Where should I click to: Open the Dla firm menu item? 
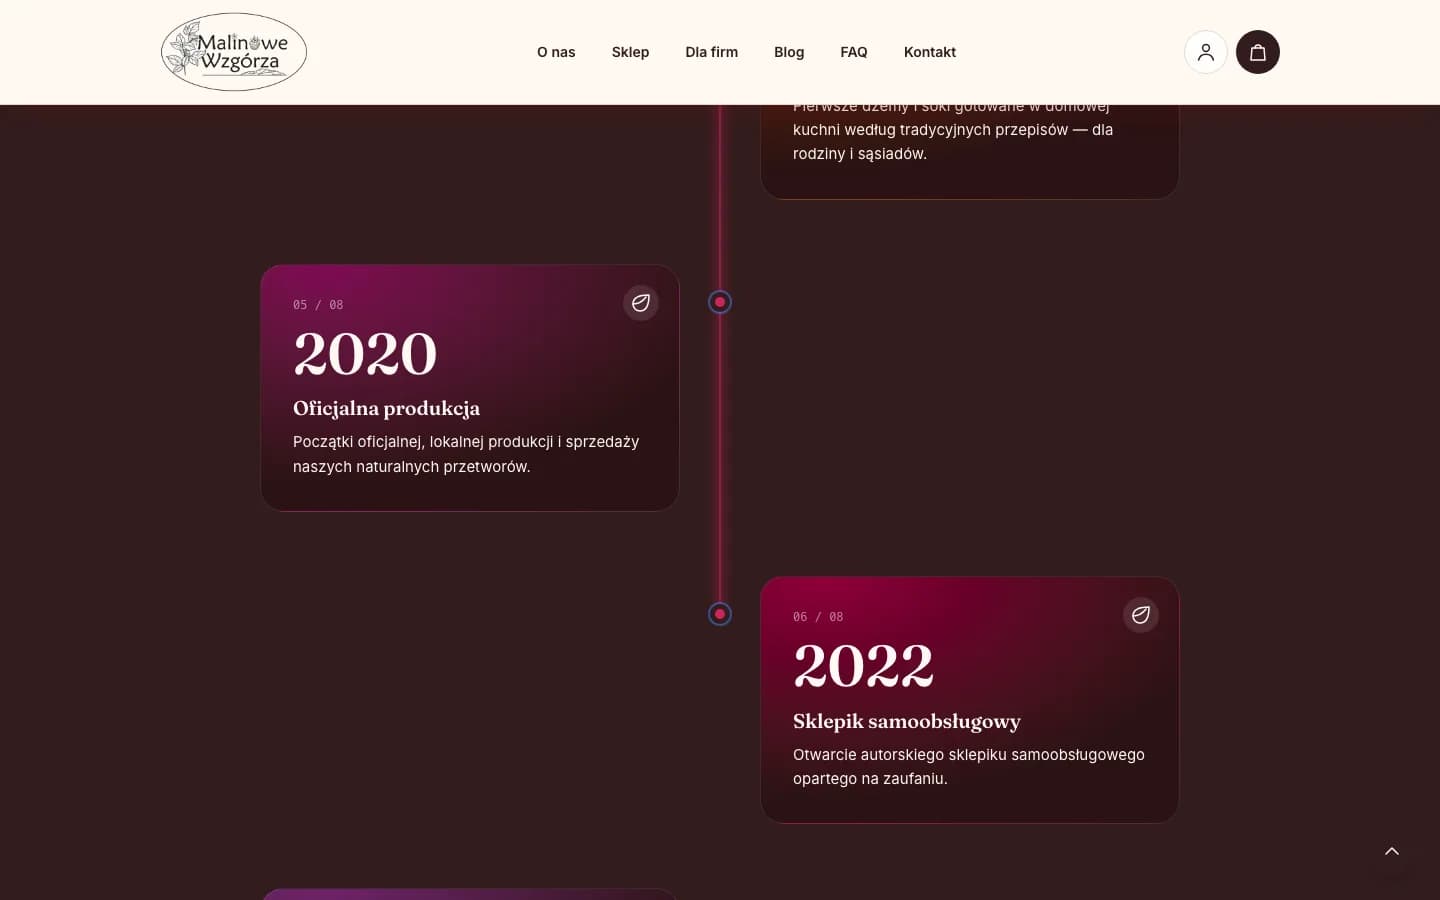point(711,52)
